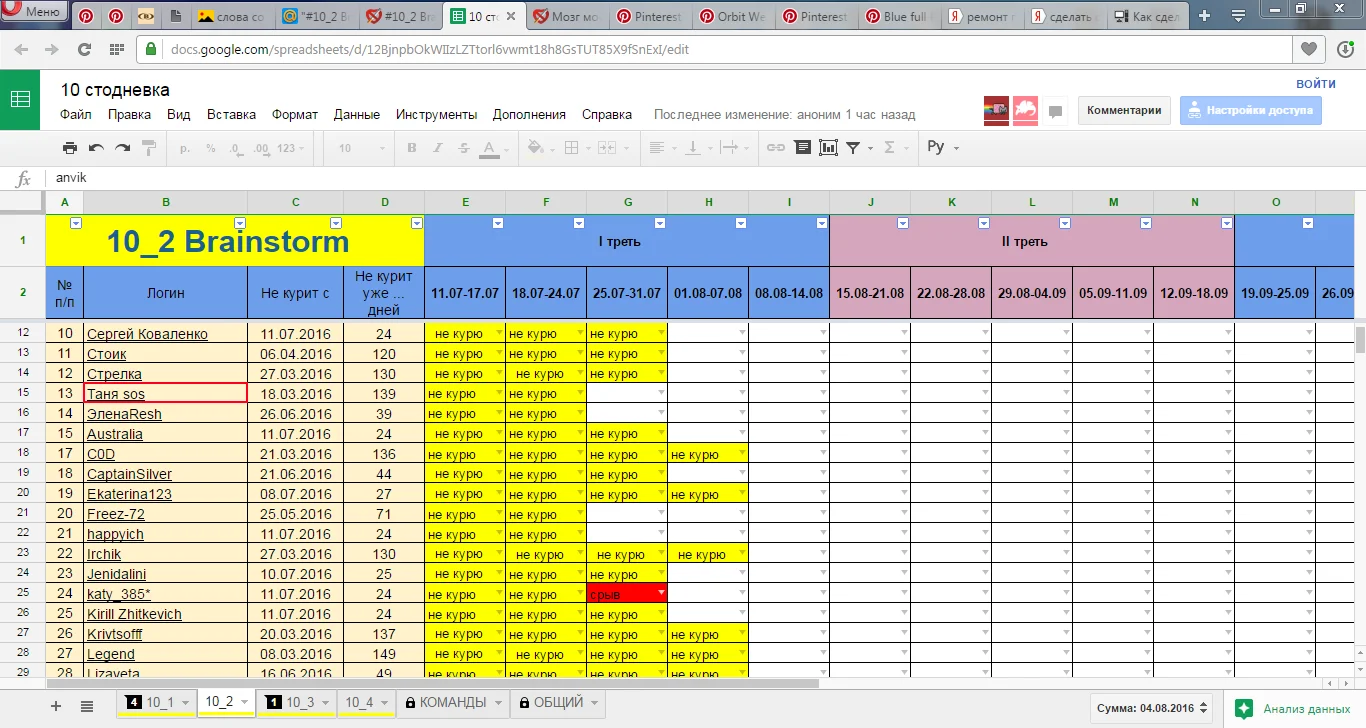Open the 'Сергей Коваленко' login link
The height and width of the screenshot is (728, 1366).
(x=147, y=334)
